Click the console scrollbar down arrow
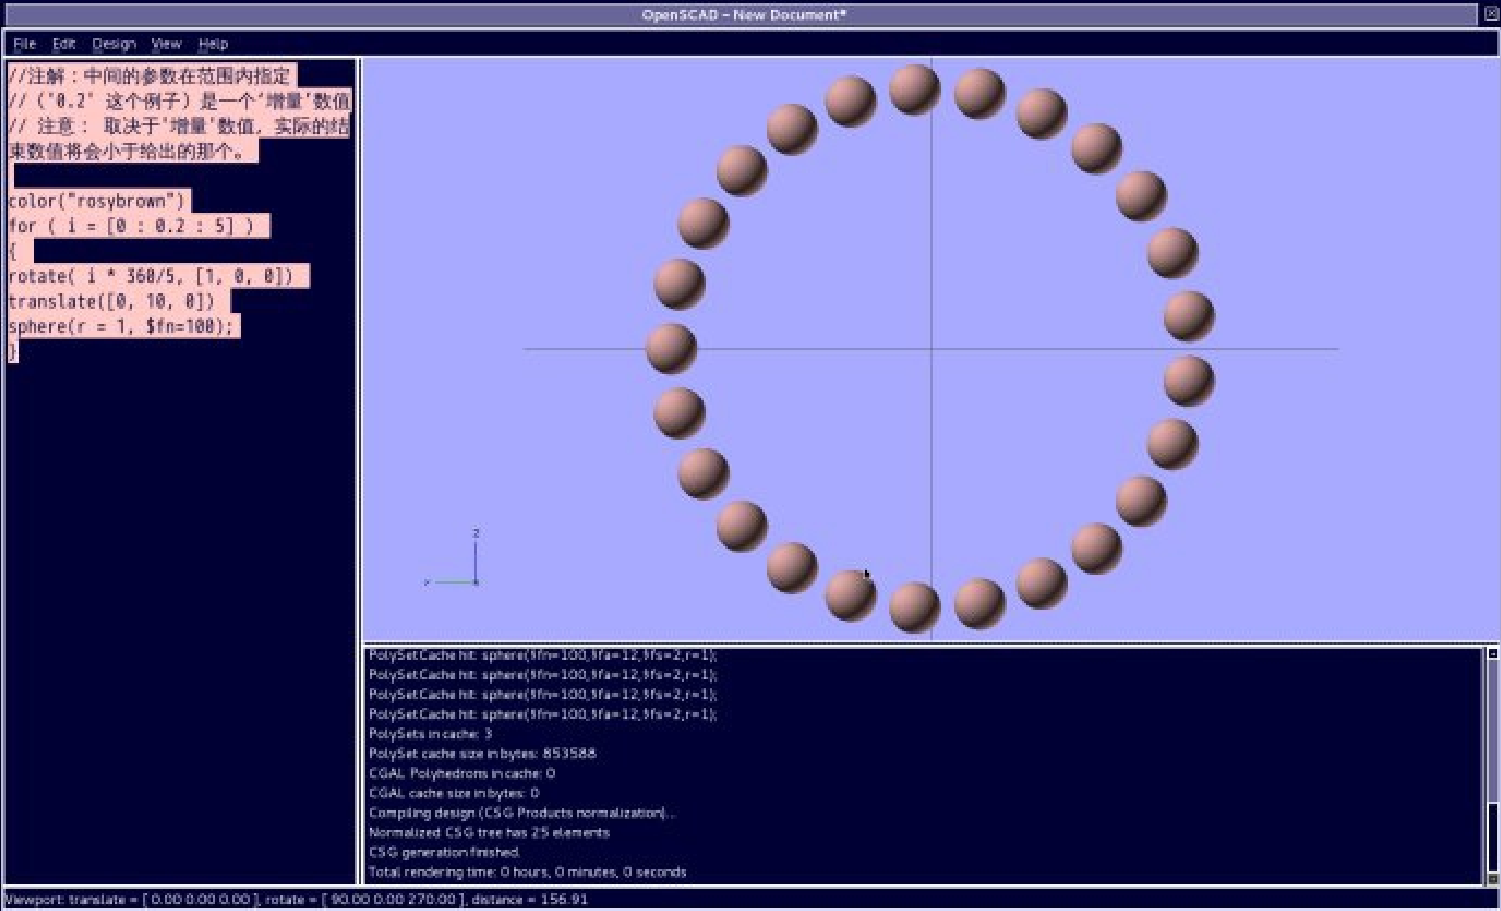This screenshot has height=911, width=1501. click(x=1491, y=878)
